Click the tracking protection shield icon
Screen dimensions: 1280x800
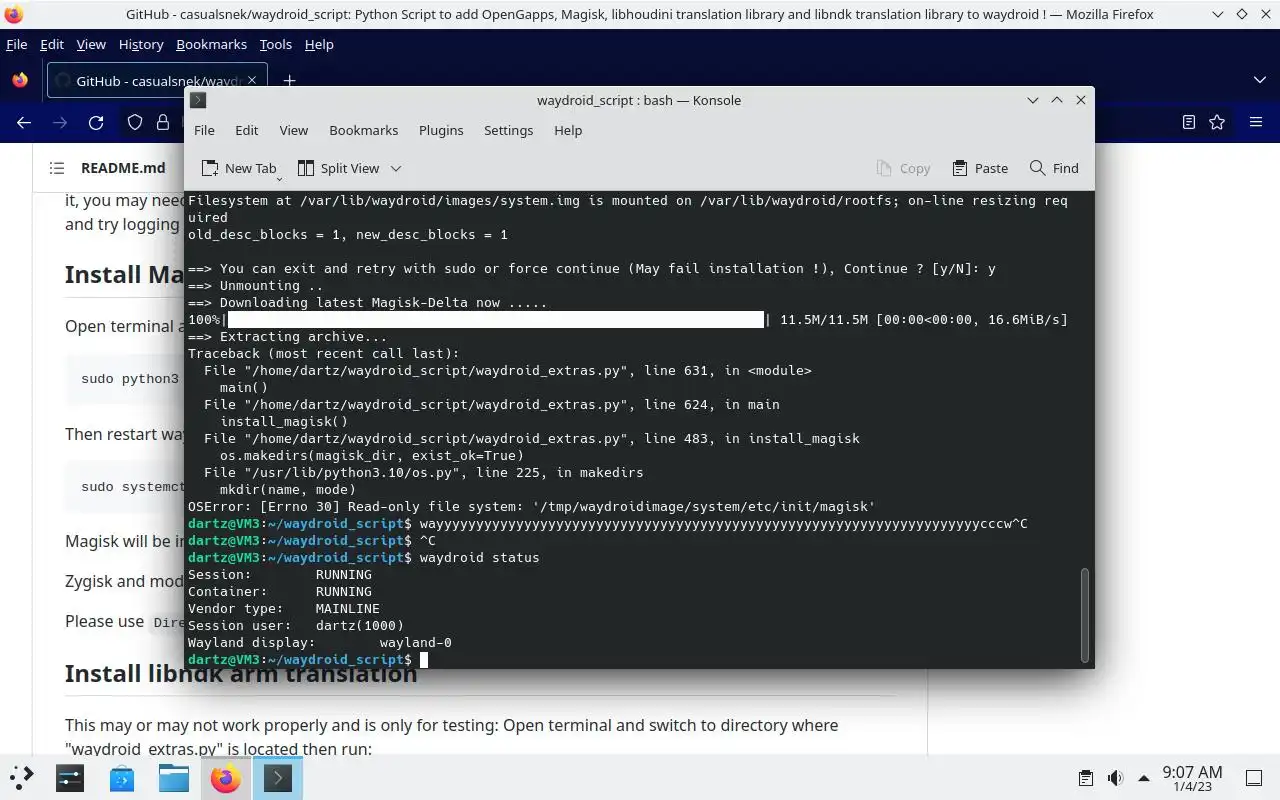135,122
